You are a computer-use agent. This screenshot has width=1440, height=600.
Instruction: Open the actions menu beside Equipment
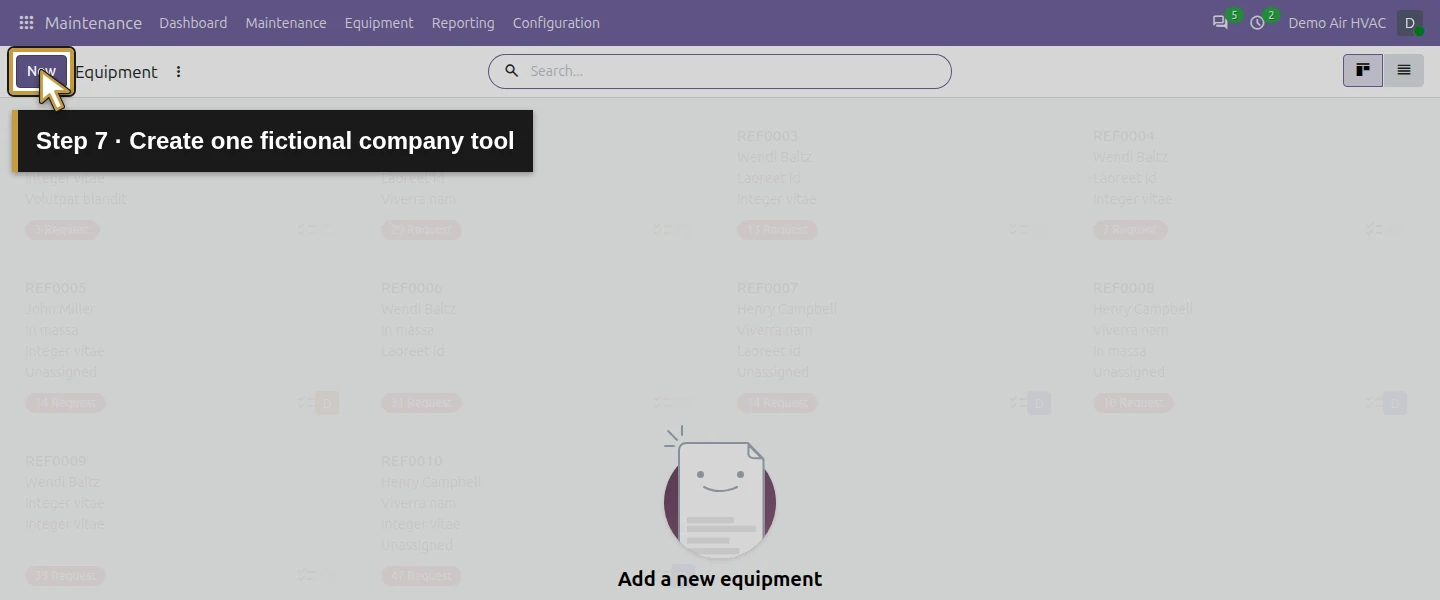(179, 72)
